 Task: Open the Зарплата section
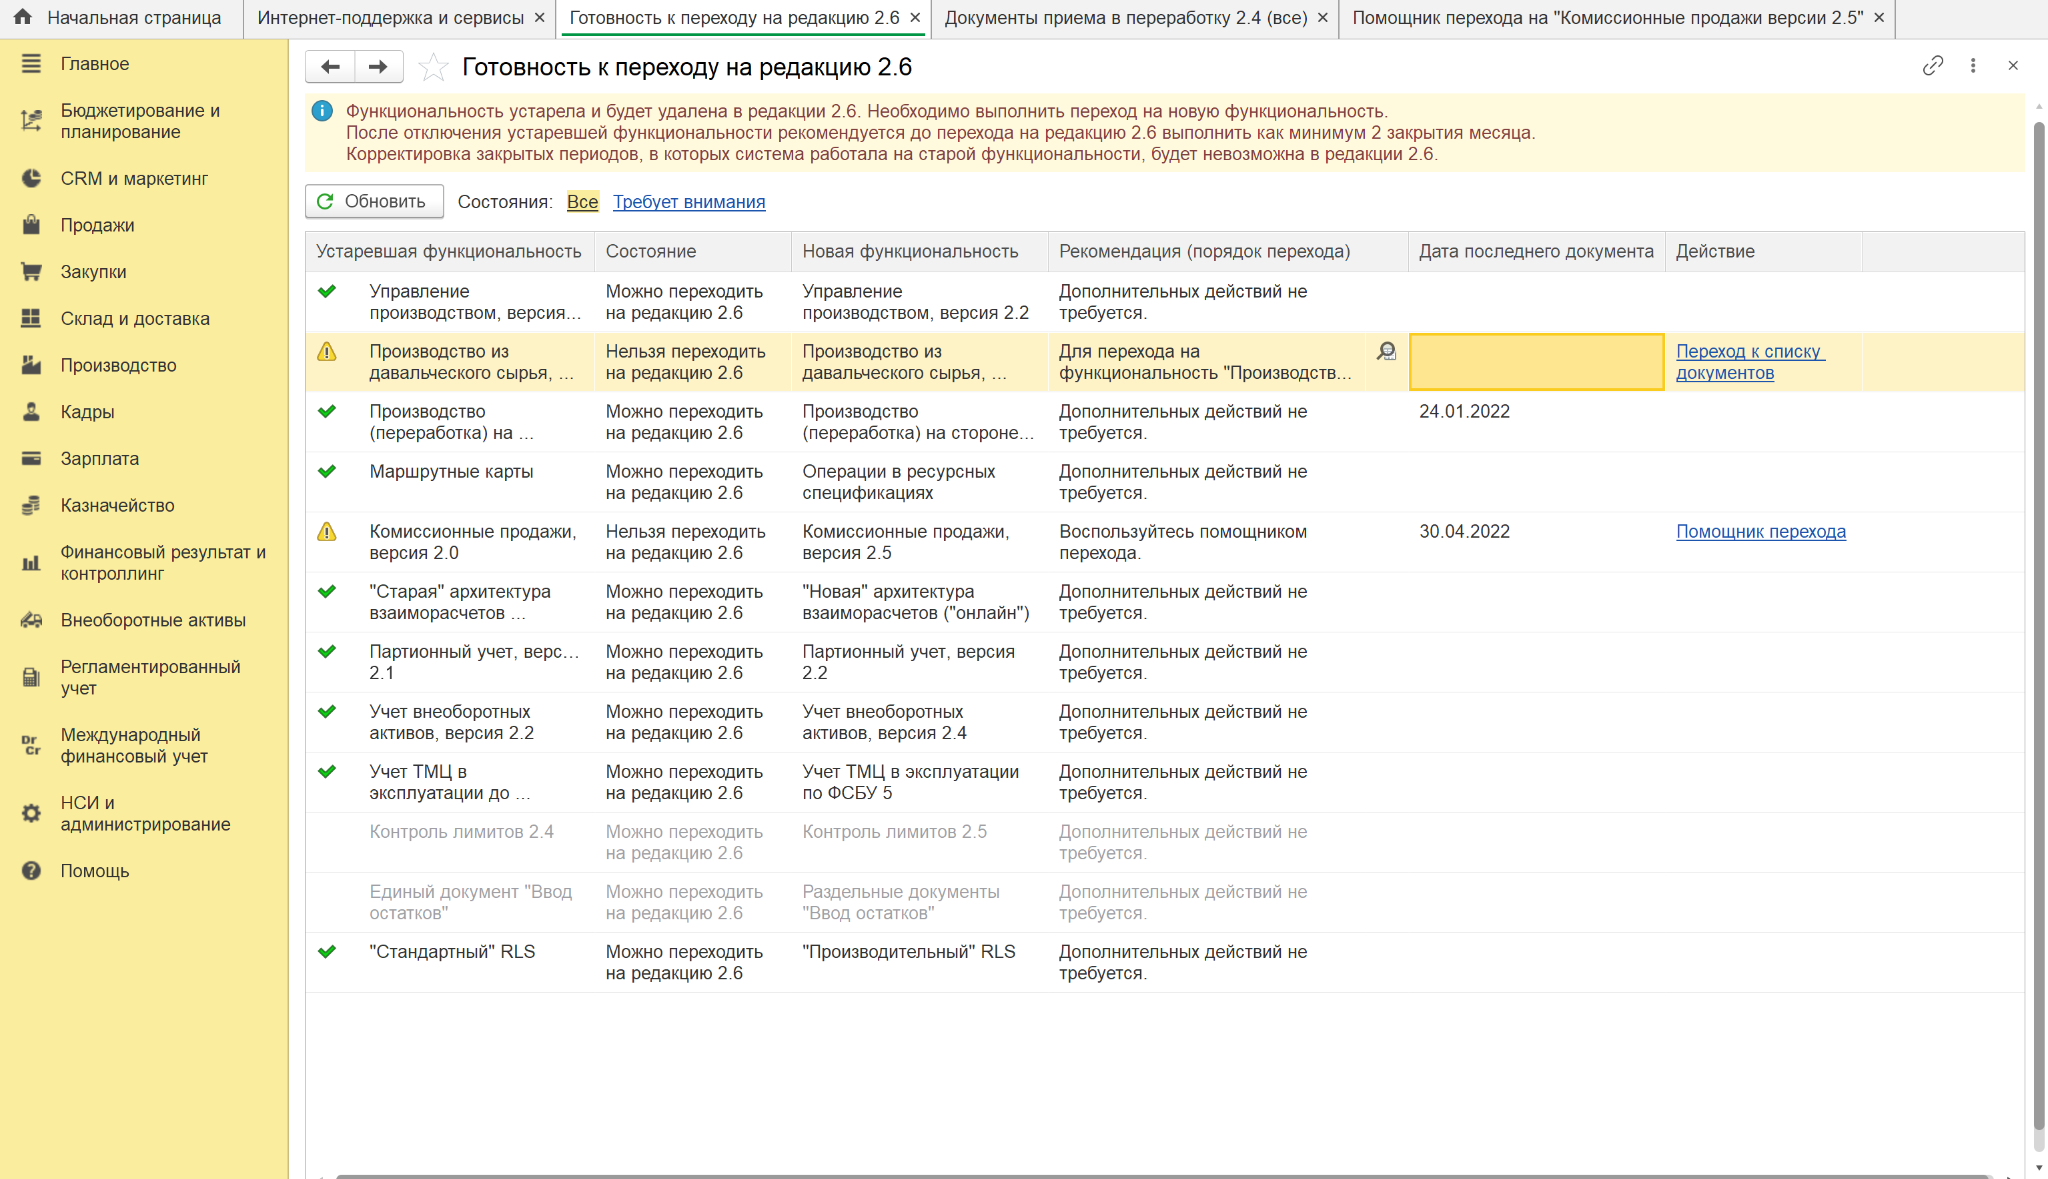tap(144, 459)
